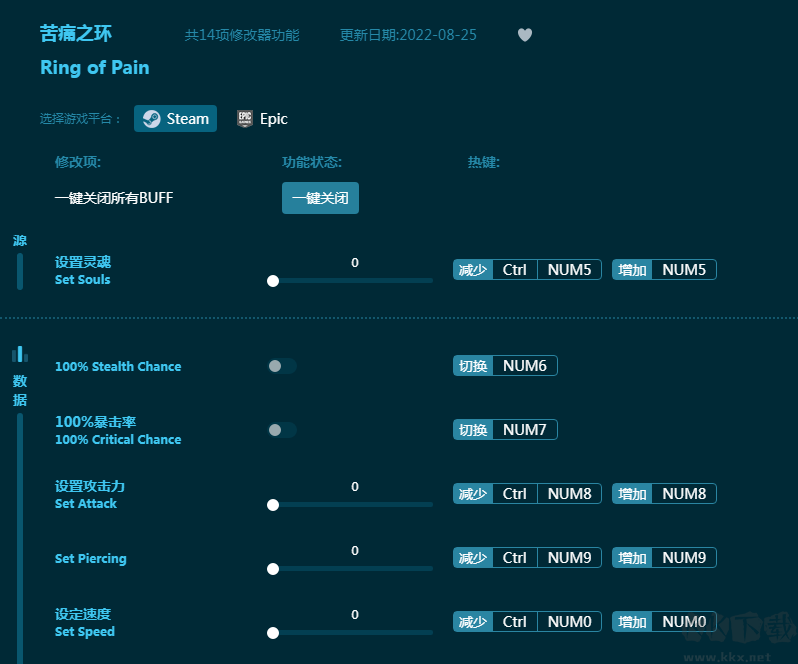The width and height of the screenshot is (798, 664).
Task: Click the Set Piercing slider handle
Action: pyautogui.click(x=273, y=569)
